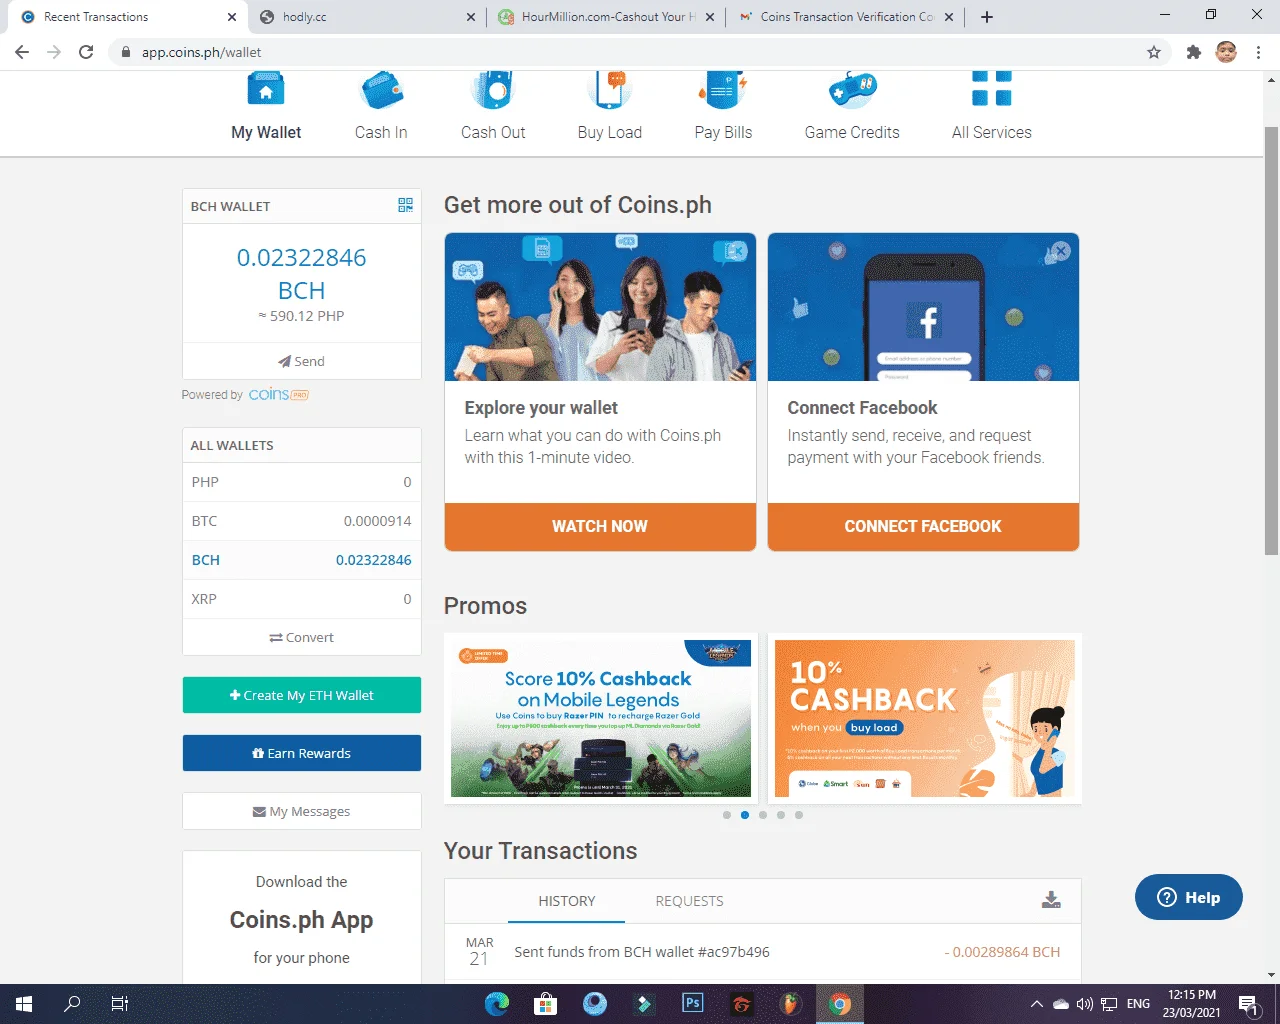Select the fourth promo carousel dot
This screenshot has width=1280, height=1024.
point(781,815)
